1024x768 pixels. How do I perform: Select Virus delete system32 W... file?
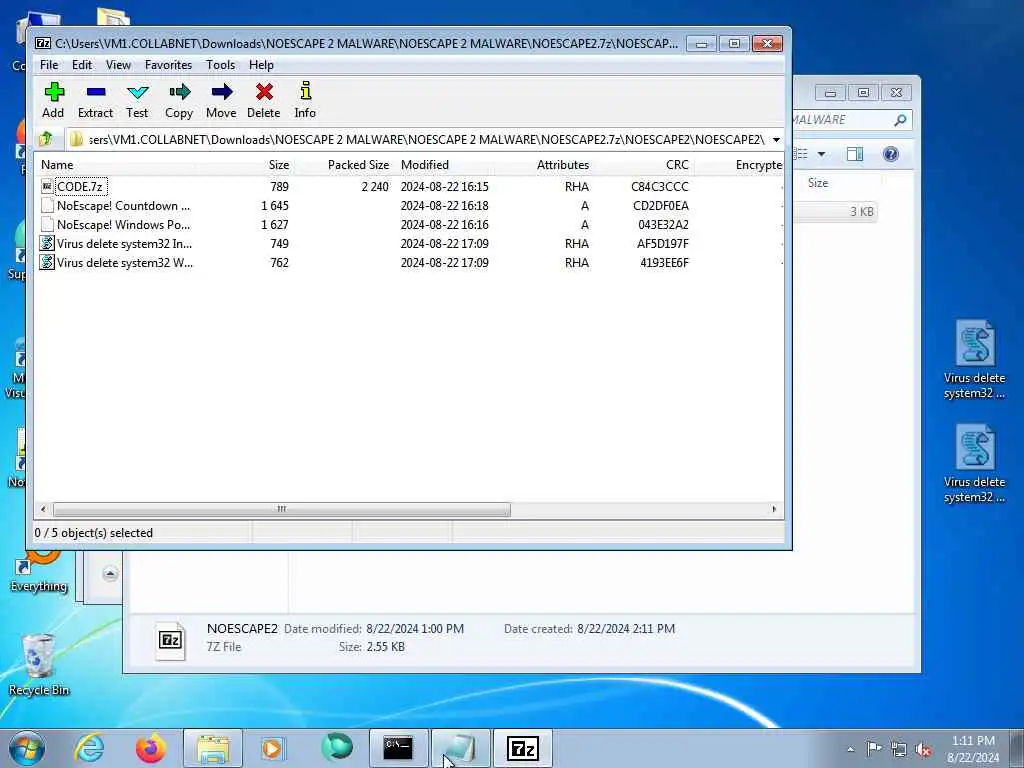tap(125, 263)
